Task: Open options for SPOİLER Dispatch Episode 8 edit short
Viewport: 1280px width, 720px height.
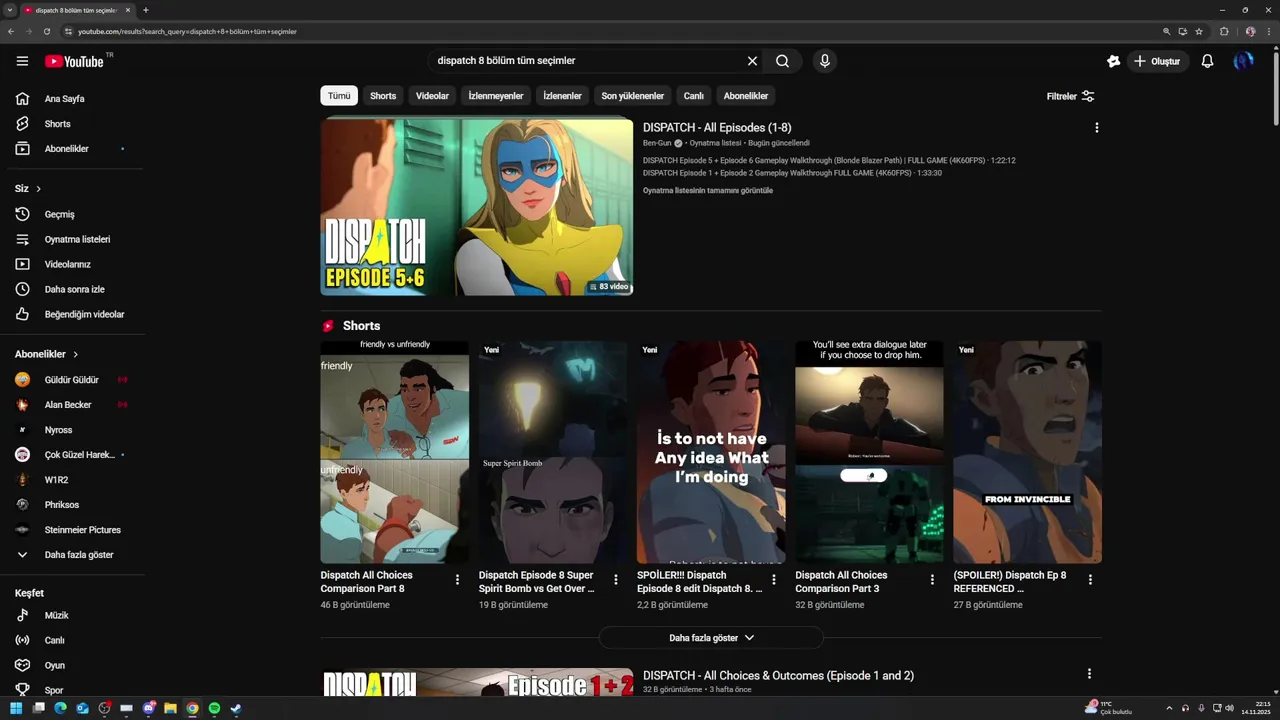Action: [773, 580]
